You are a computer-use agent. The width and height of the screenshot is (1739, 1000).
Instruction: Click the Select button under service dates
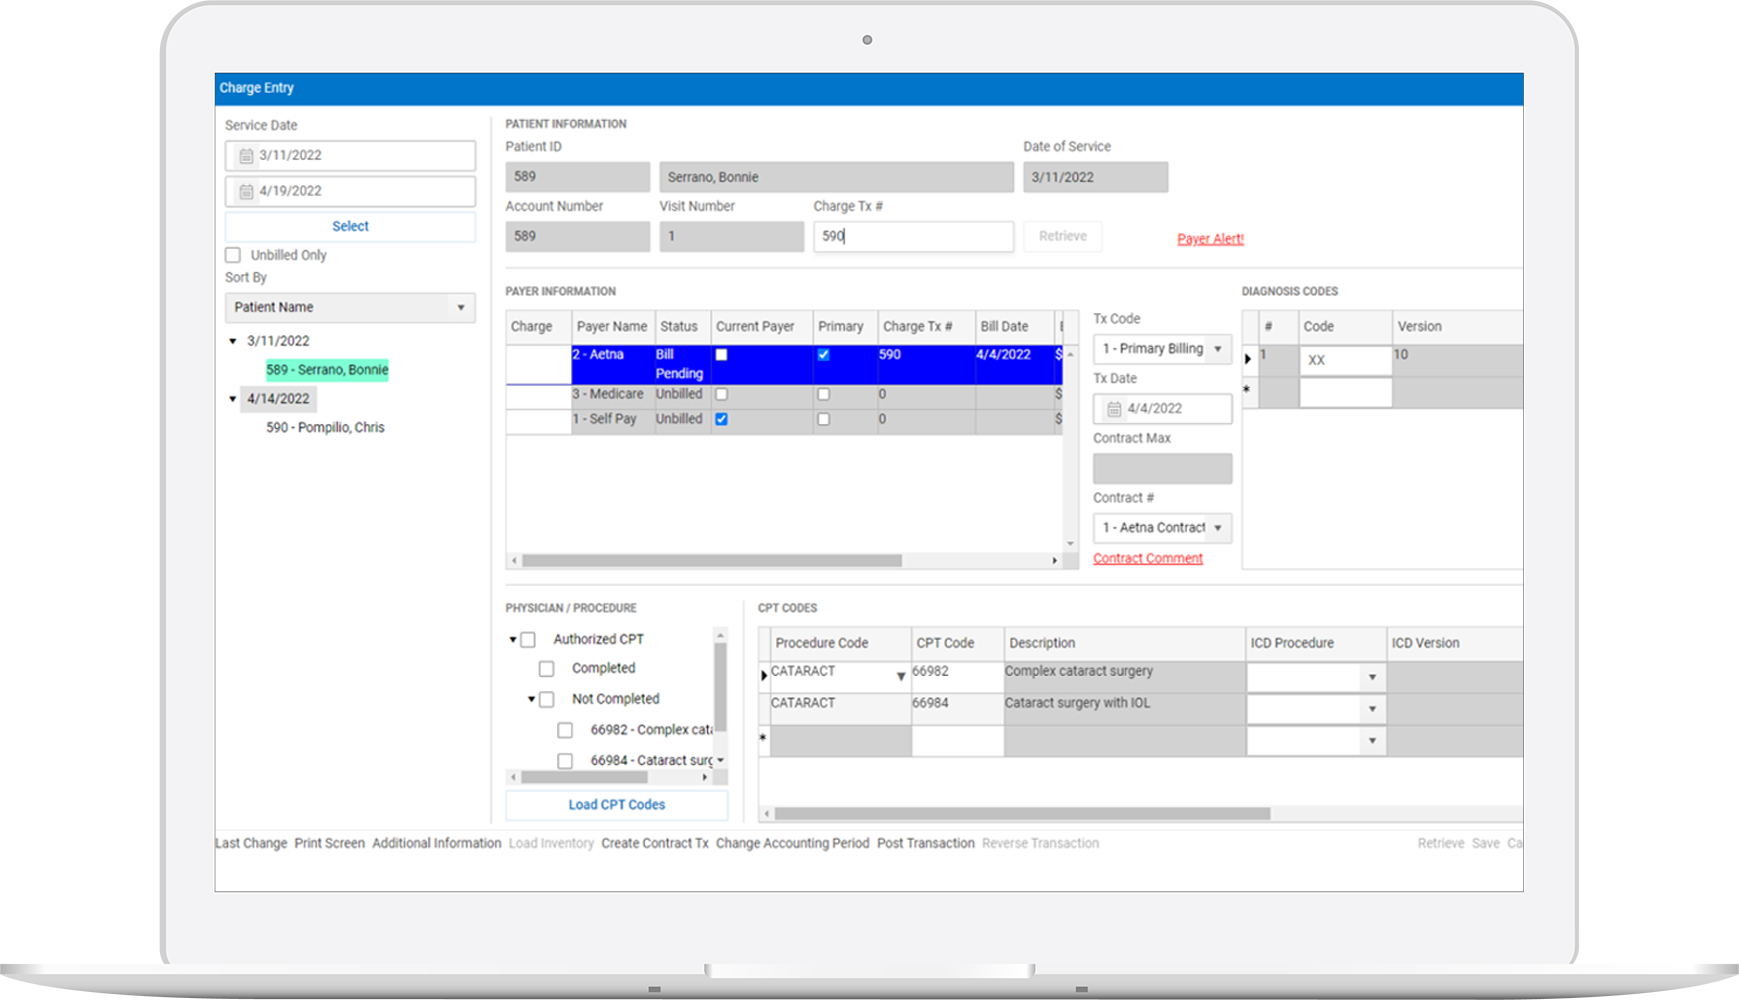pos(350,227)
